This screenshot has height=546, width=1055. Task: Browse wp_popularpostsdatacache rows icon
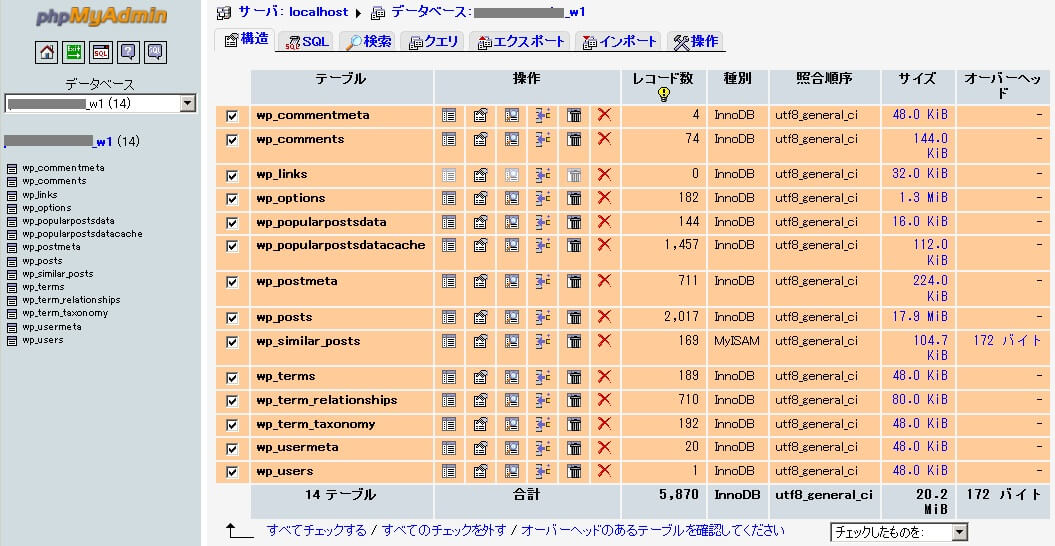point(449,246)
